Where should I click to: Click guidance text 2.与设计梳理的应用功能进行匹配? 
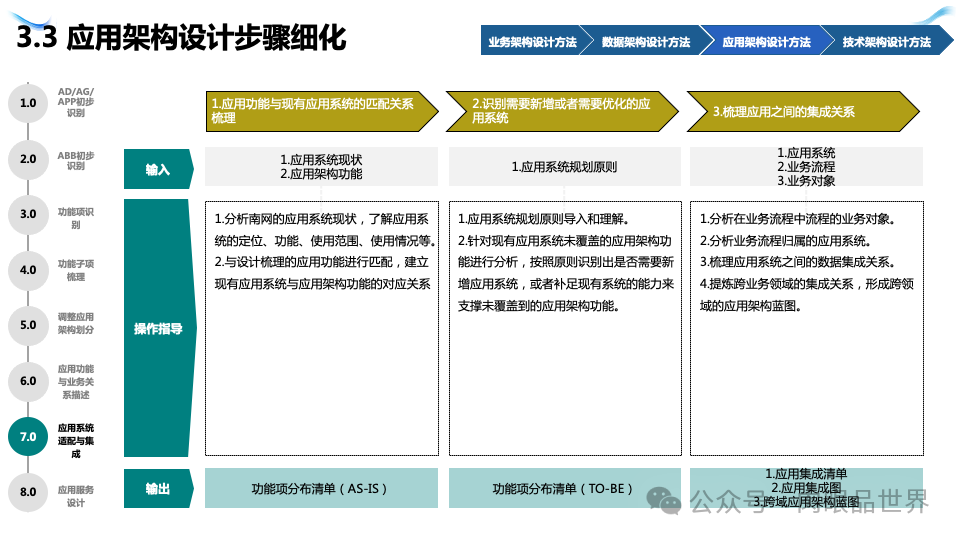(x=322, y=273)
